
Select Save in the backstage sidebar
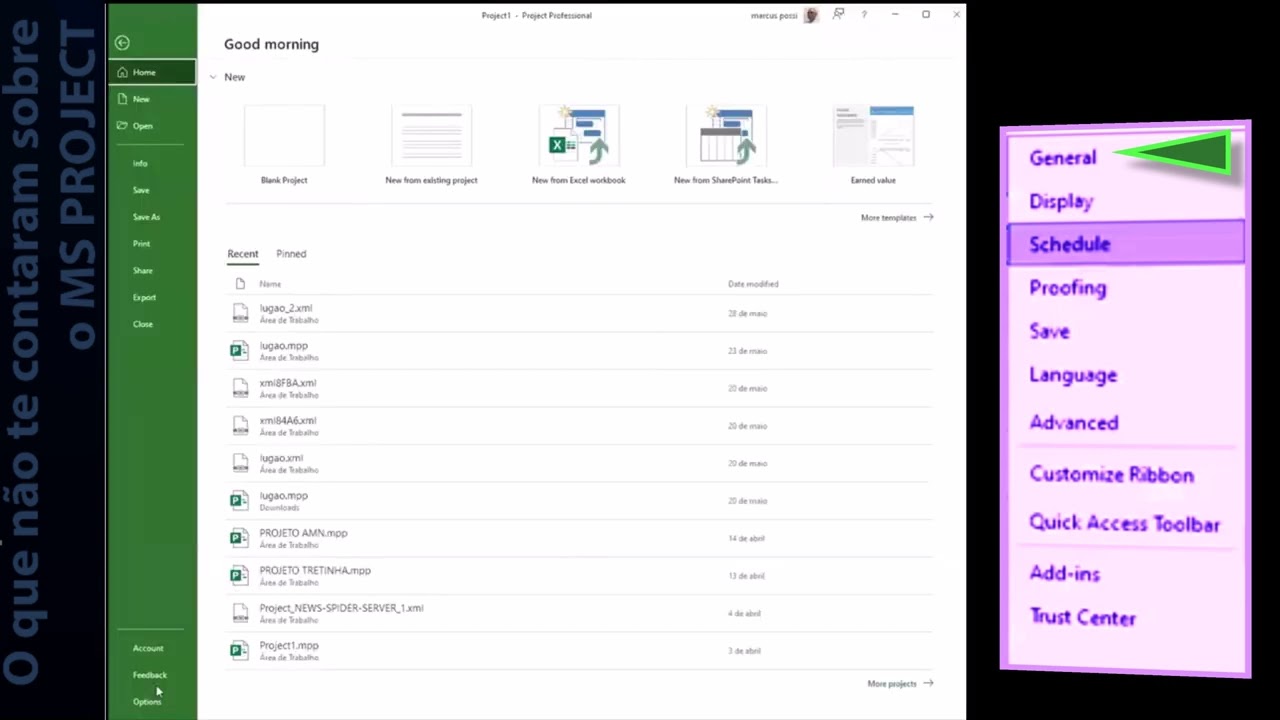click(x=141, y=190)
